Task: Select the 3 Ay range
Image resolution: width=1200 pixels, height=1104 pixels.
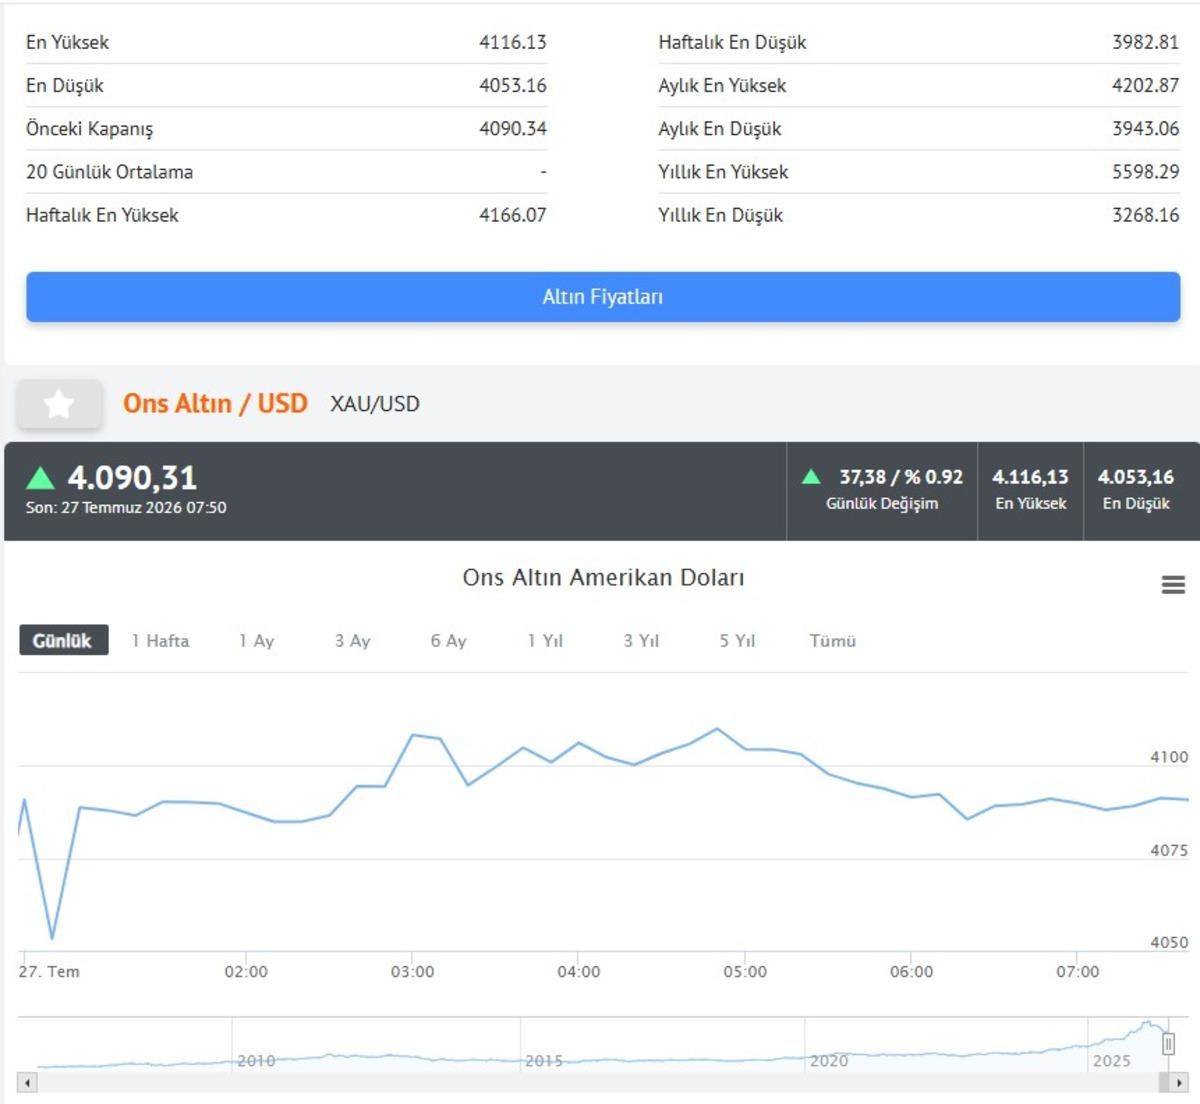Action: pos(352,641)
